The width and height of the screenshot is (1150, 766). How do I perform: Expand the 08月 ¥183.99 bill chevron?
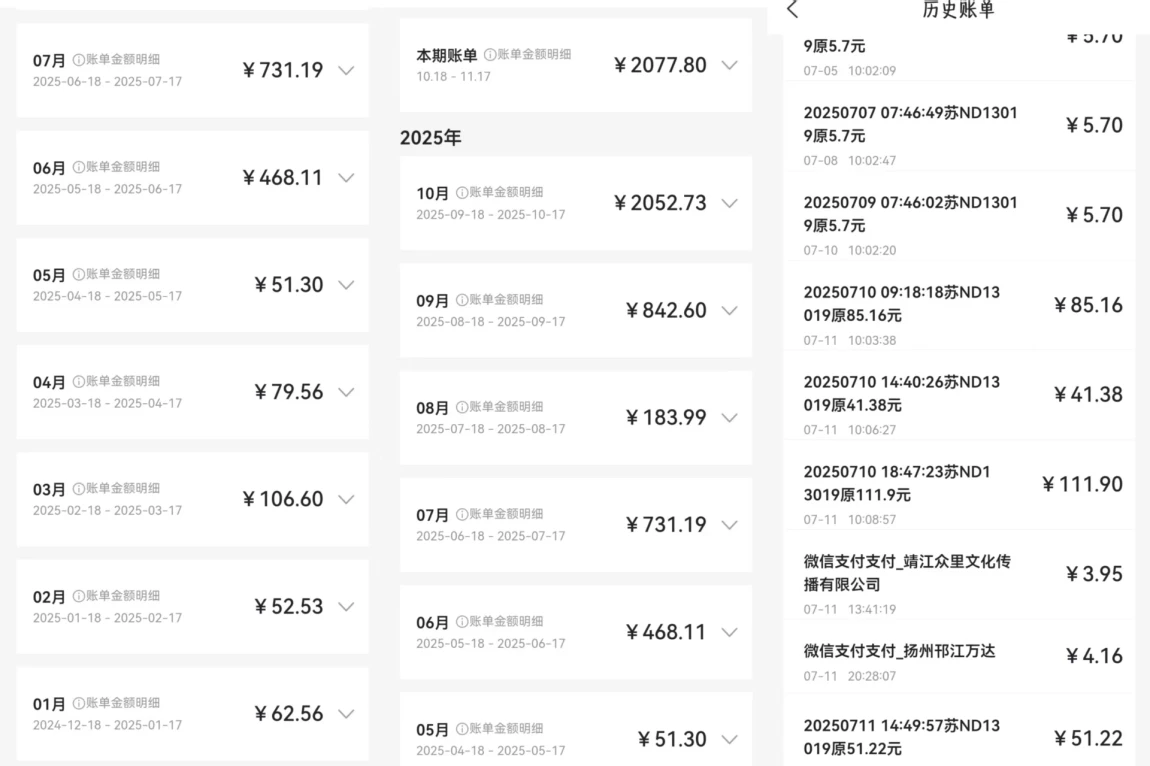[x=729, y=417]
